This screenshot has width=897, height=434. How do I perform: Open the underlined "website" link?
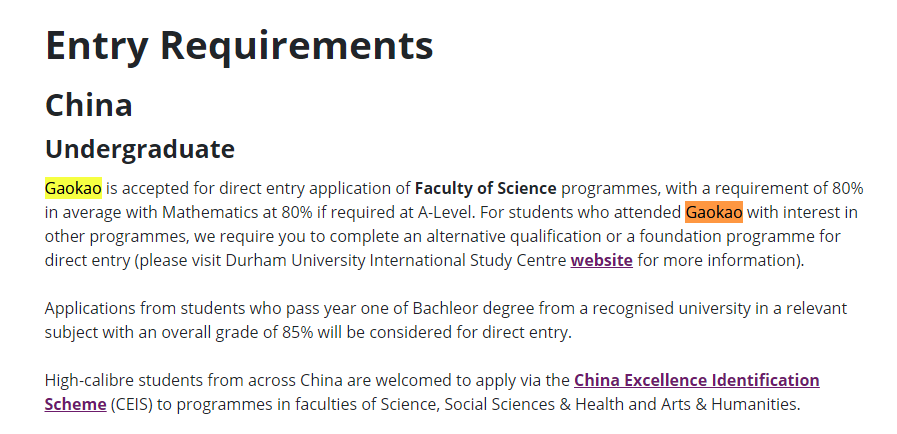tap(601, 260)
